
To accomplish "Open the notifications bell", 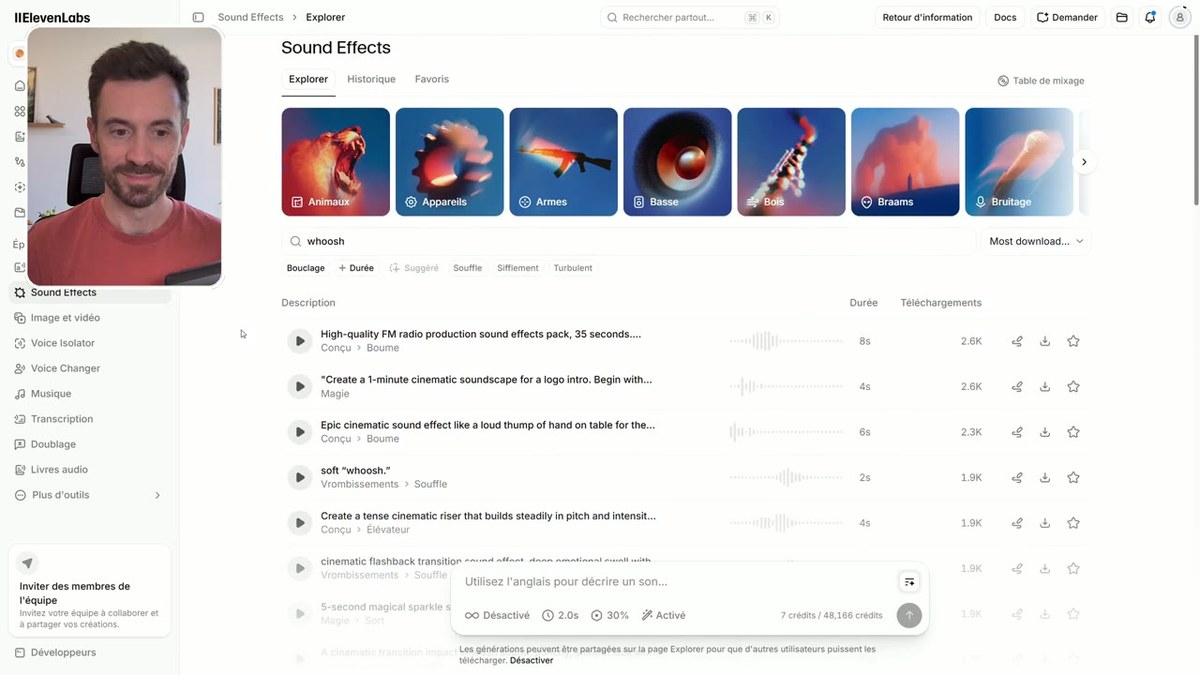I will pyautogui.click(x=1150, y=17).
